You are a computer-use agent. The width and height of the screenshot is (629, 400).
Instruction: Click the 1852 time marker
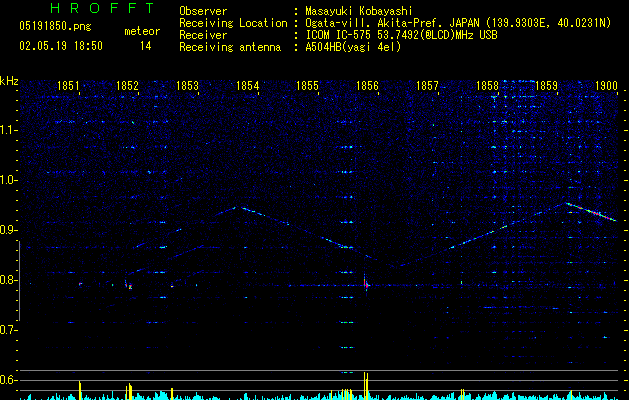tap(127, 85)
